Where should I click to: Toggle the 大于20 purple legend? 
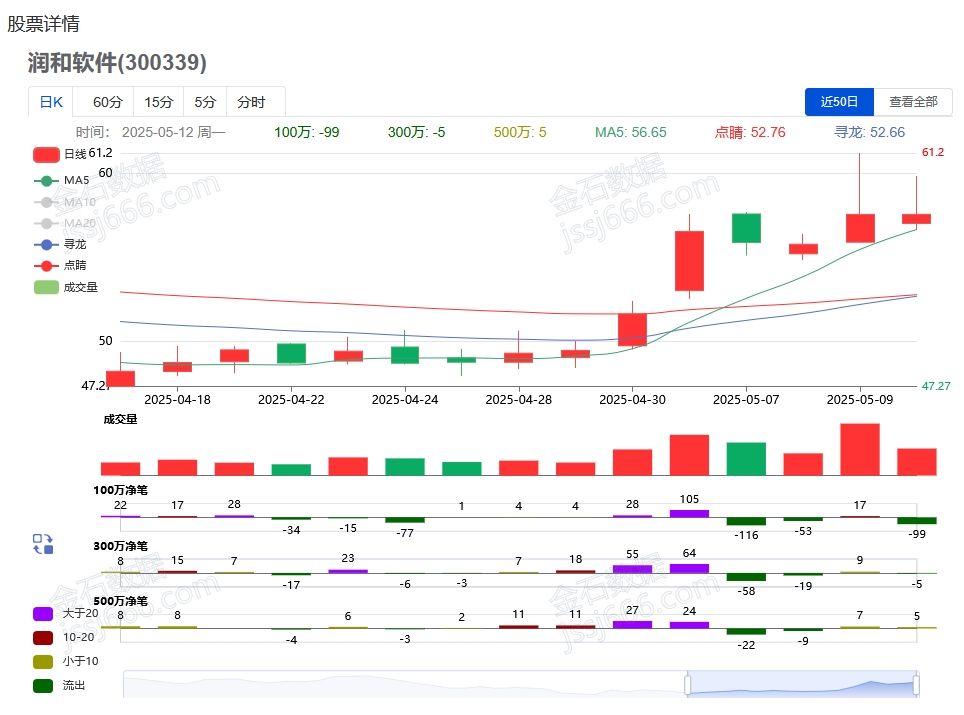65,614
